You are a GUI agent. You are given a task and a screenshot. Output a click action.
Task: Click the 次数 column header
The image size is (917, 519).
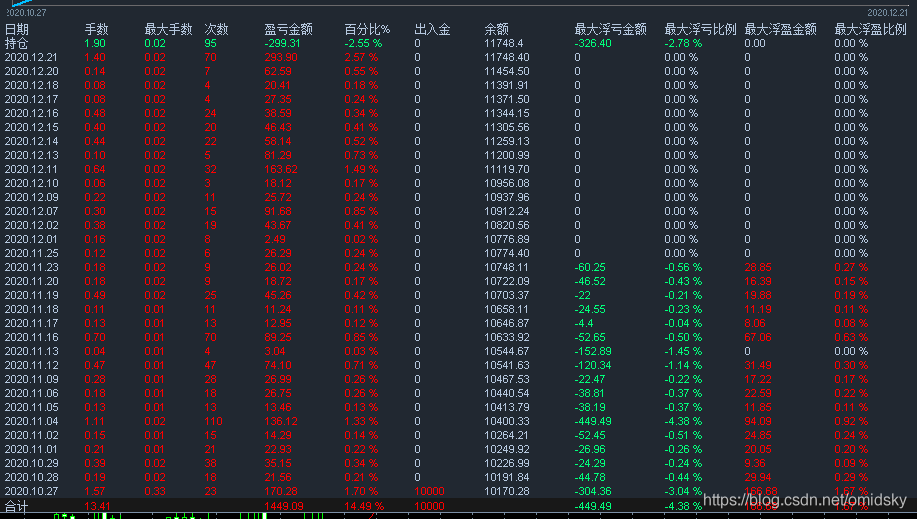click(x=216, y=29)
